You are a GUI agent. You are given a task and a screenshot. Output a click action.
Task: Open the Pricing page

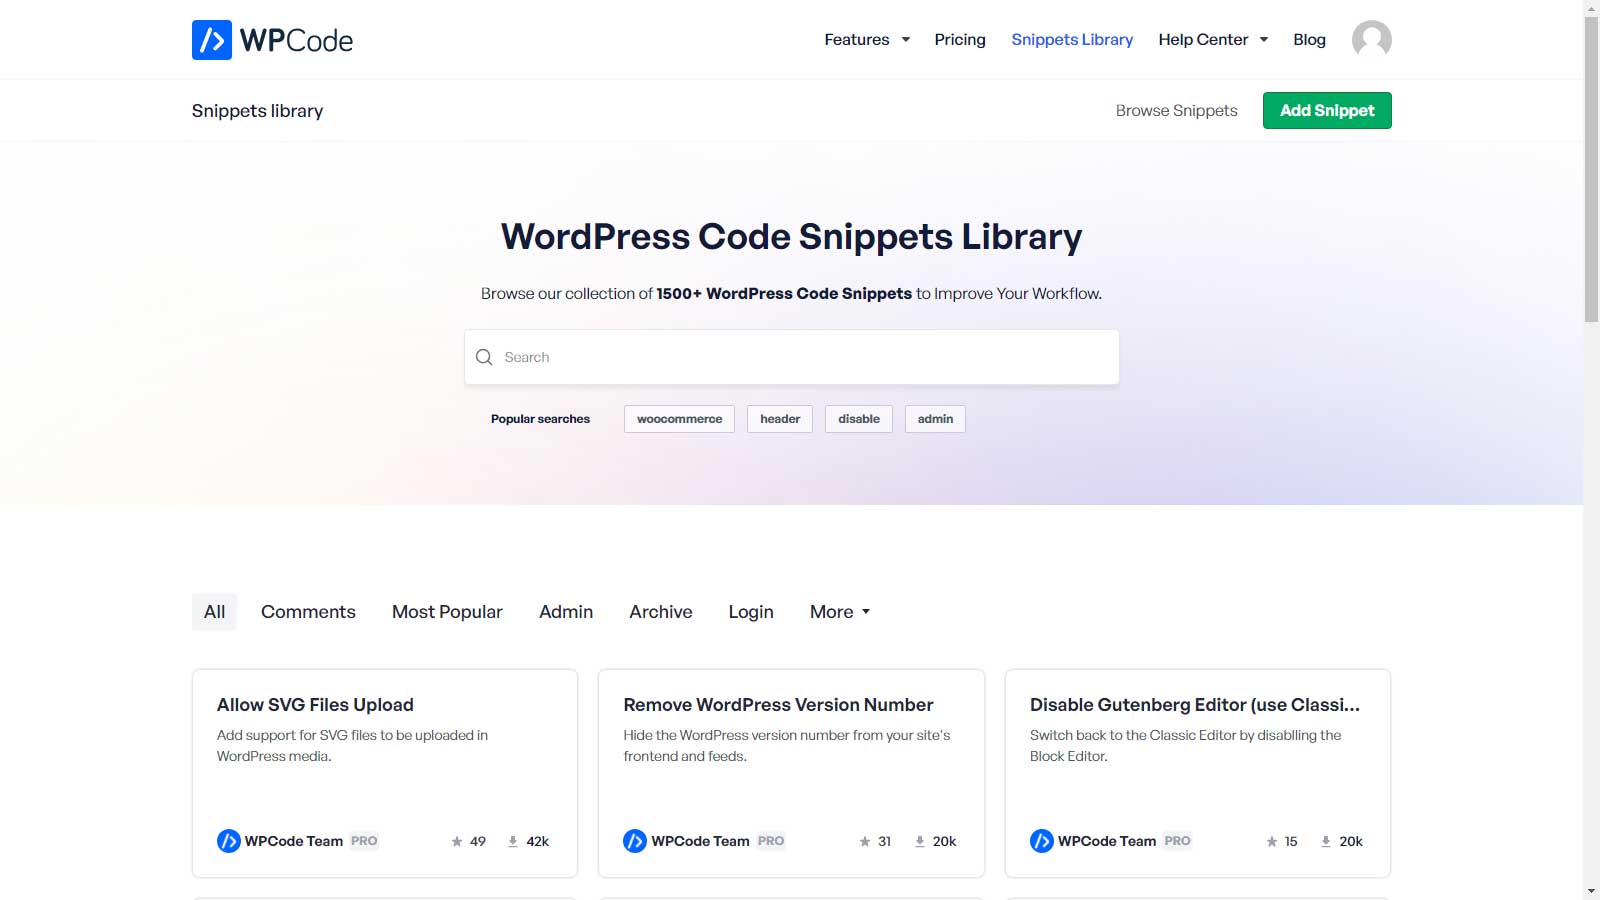pyautogui.click(x=960, y=40)
